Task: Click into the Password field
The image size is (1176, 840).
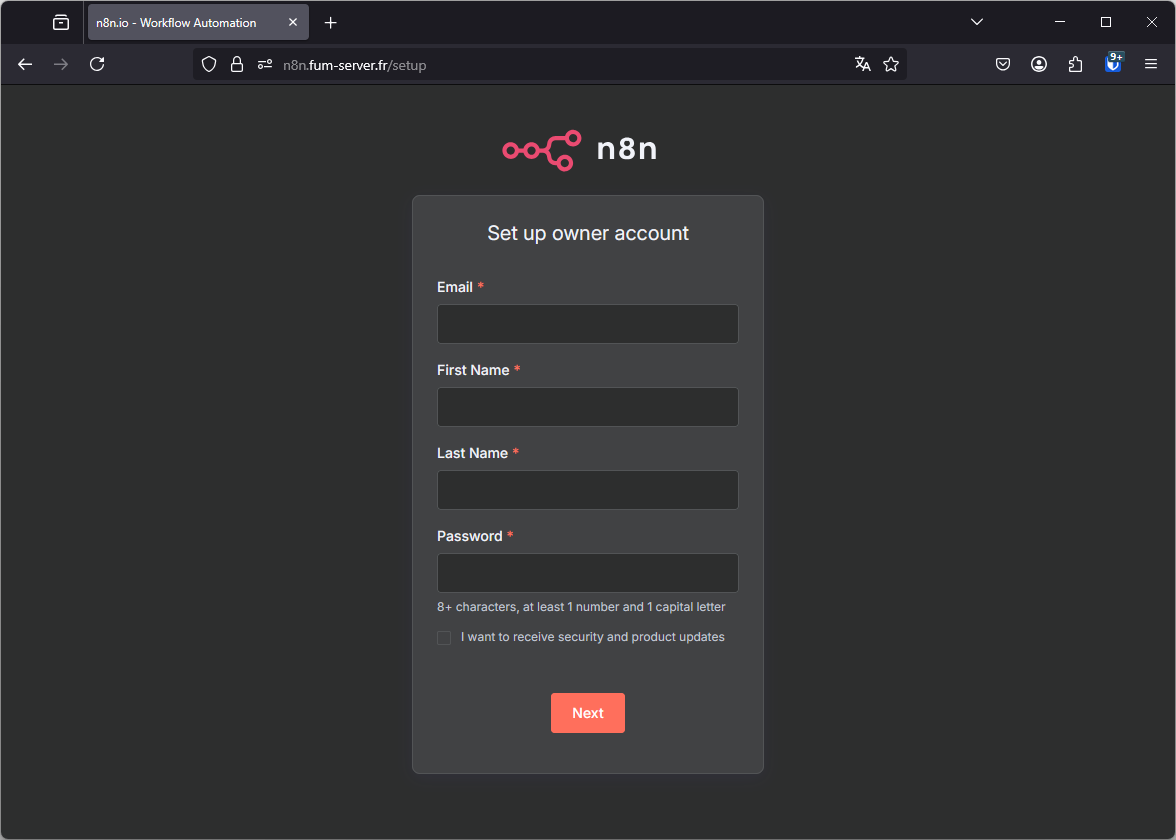Action: coord(587,573)
